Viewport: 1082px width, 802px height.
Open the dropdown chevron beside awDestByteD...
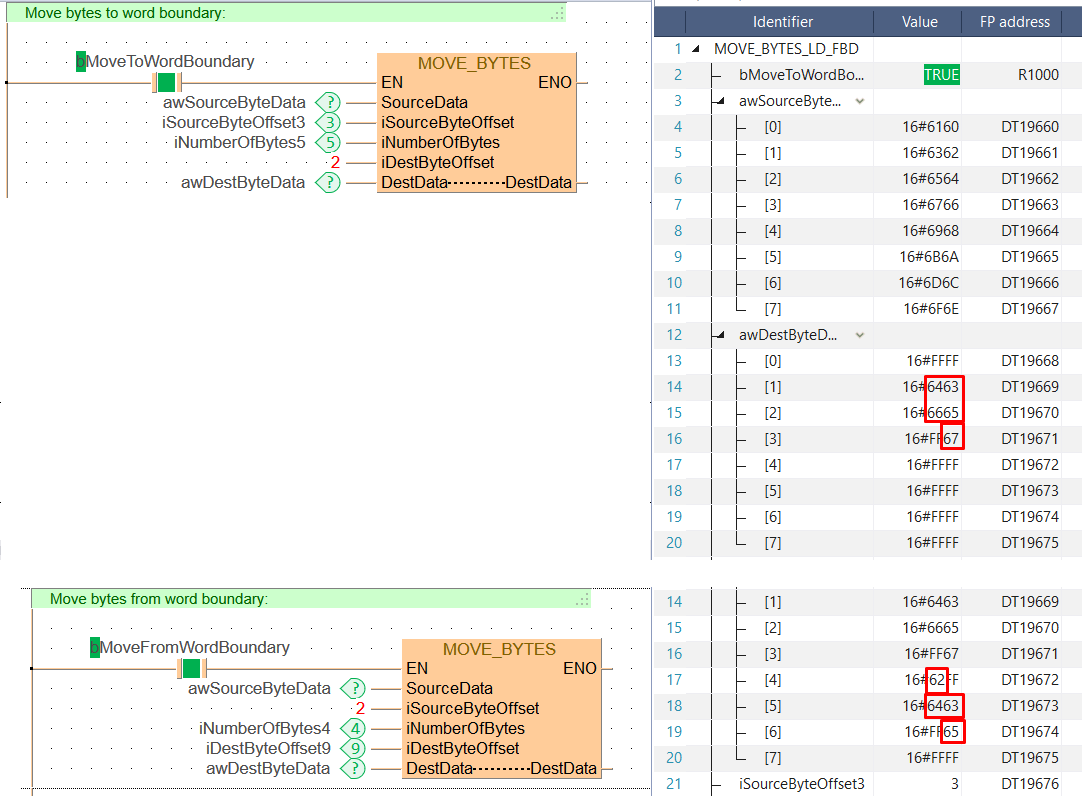coord(859,335)
